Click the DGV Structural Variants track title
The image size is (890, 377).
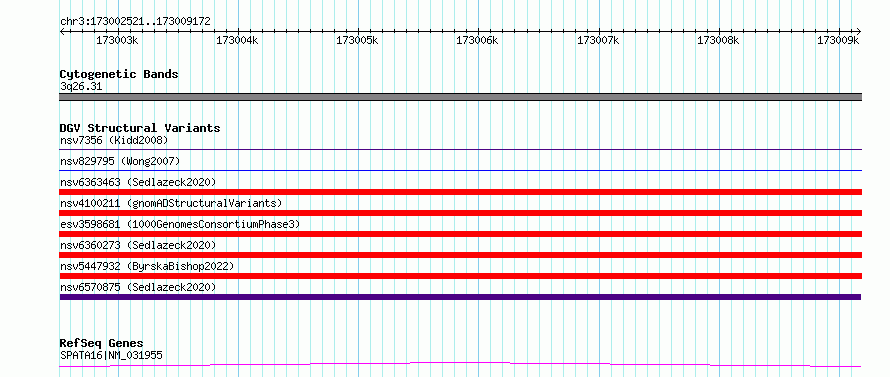(140, 128)
